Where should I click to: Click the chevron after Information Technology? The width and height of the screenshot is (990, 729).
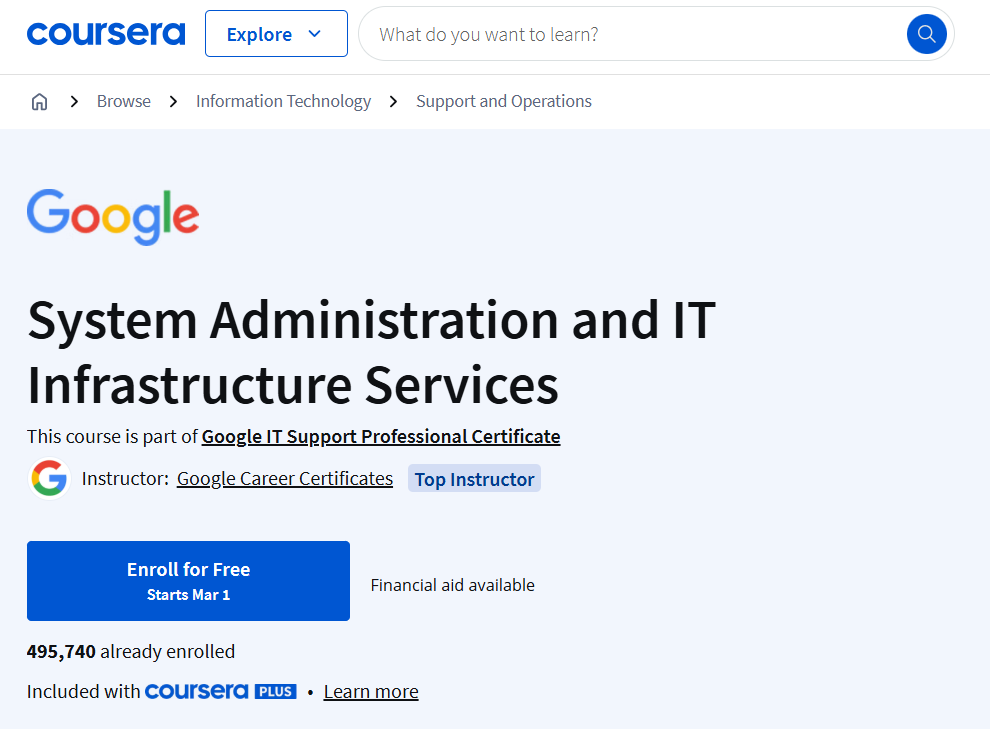(393, 101)
